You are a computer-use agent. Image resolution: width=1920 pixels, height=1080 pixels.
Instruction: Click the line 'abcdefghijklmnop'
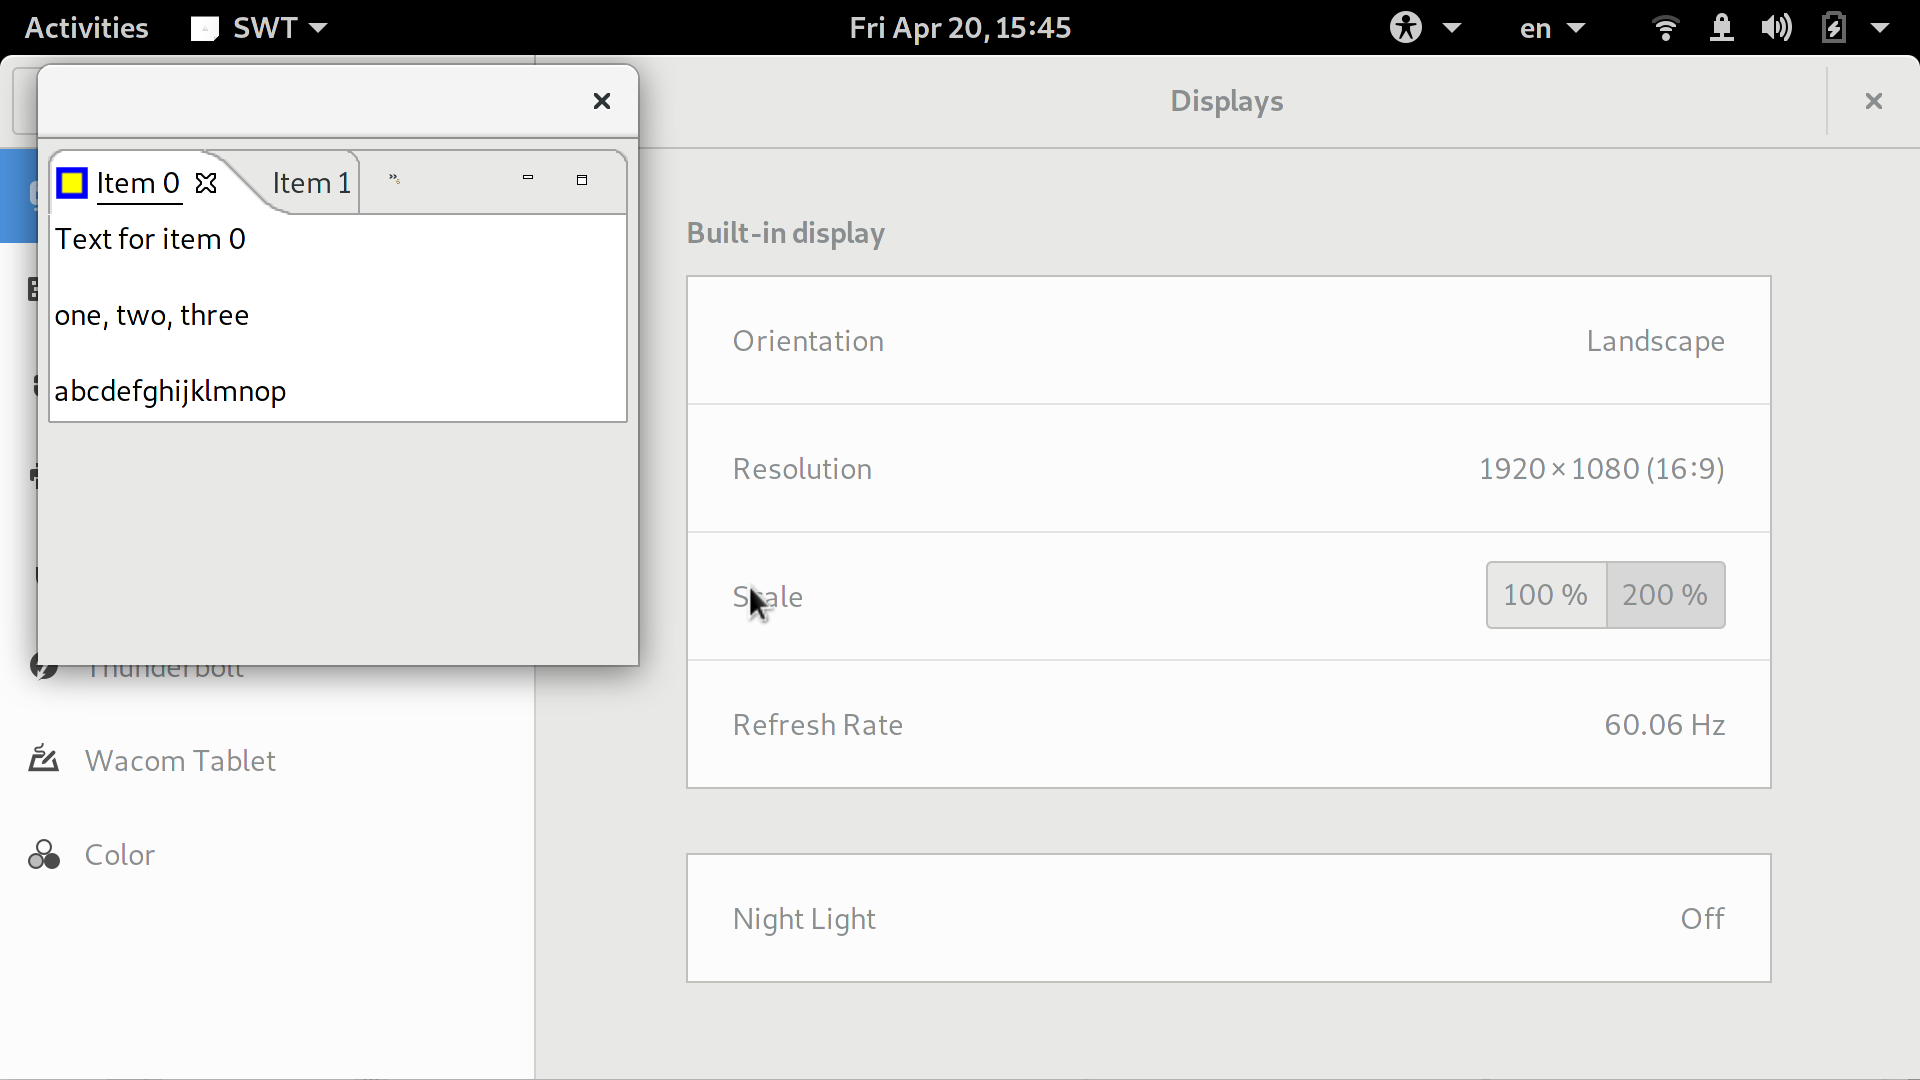pos(170,391)
